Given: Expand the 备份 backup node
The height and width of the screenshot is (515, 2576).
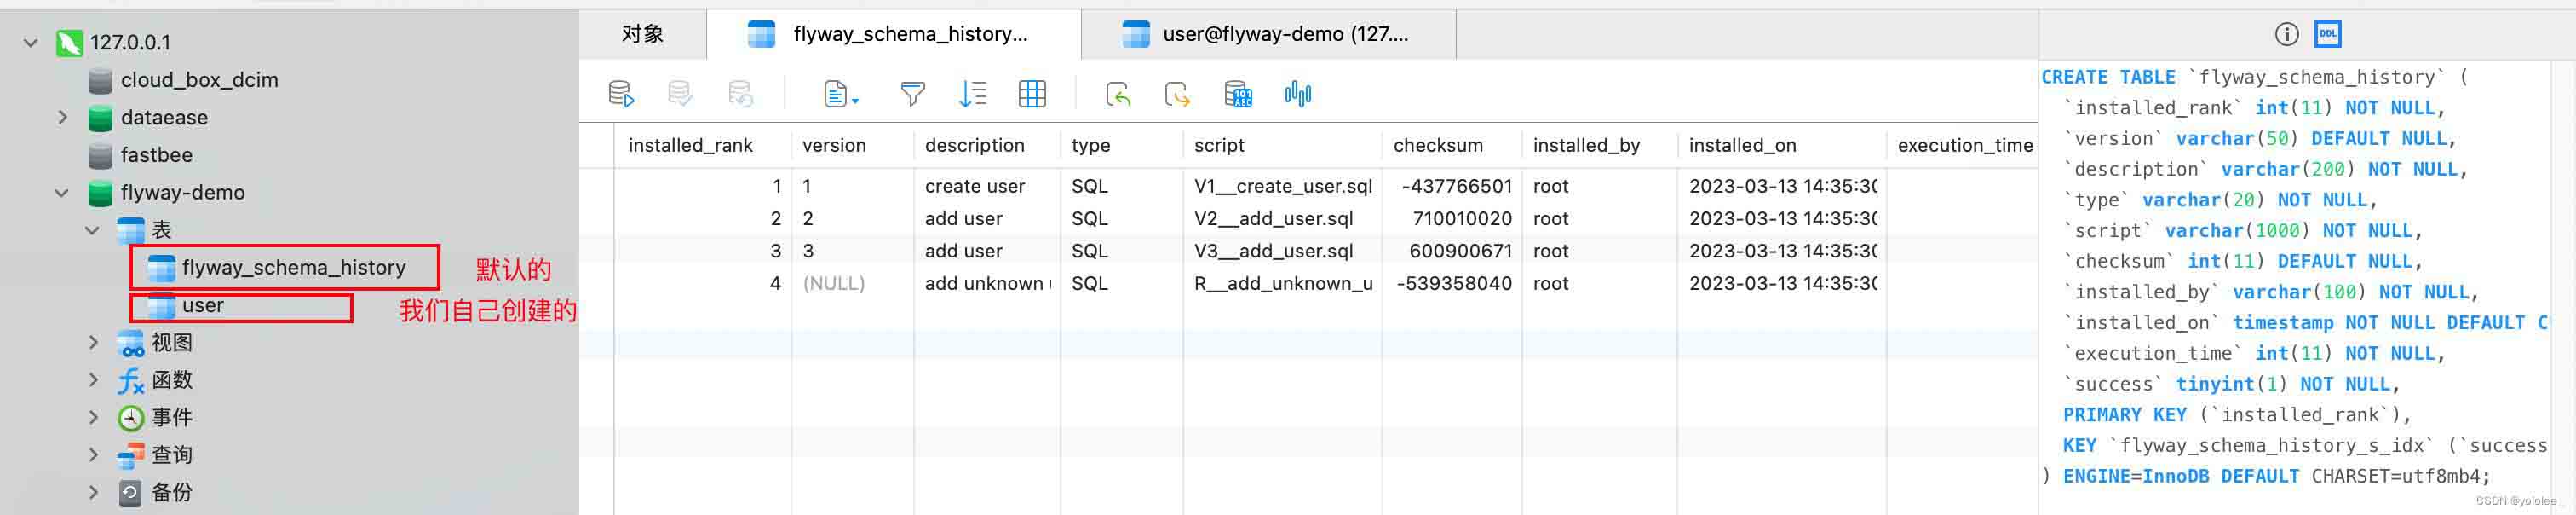Looking at the screenshot, I should [93, 492].
